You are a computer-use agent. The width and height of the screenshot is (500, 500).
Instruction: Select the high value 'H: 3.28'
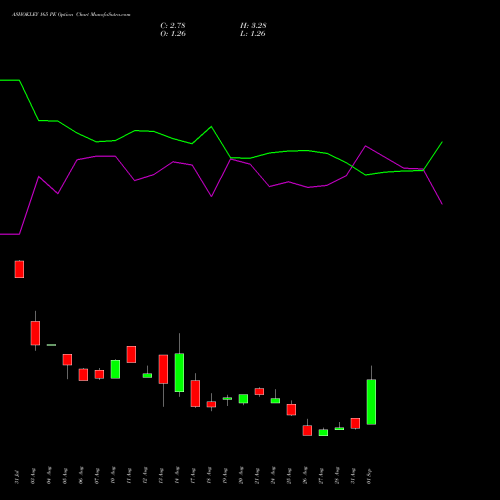click(253, 26)
